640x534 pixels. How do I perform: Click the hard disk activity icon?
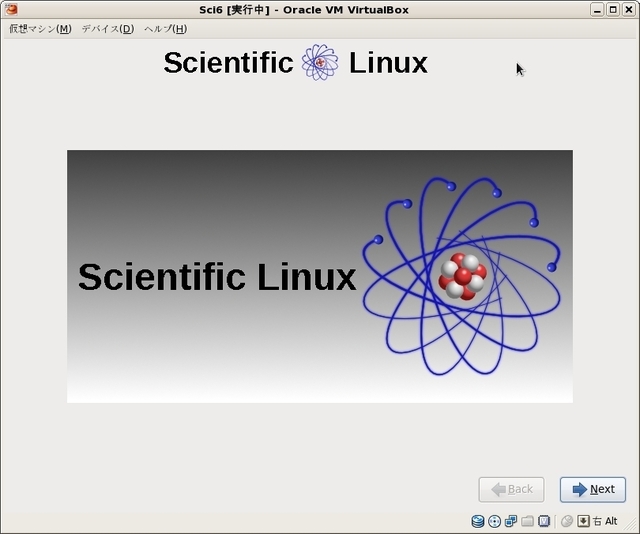pyautogui.click(x=478, y=521)
